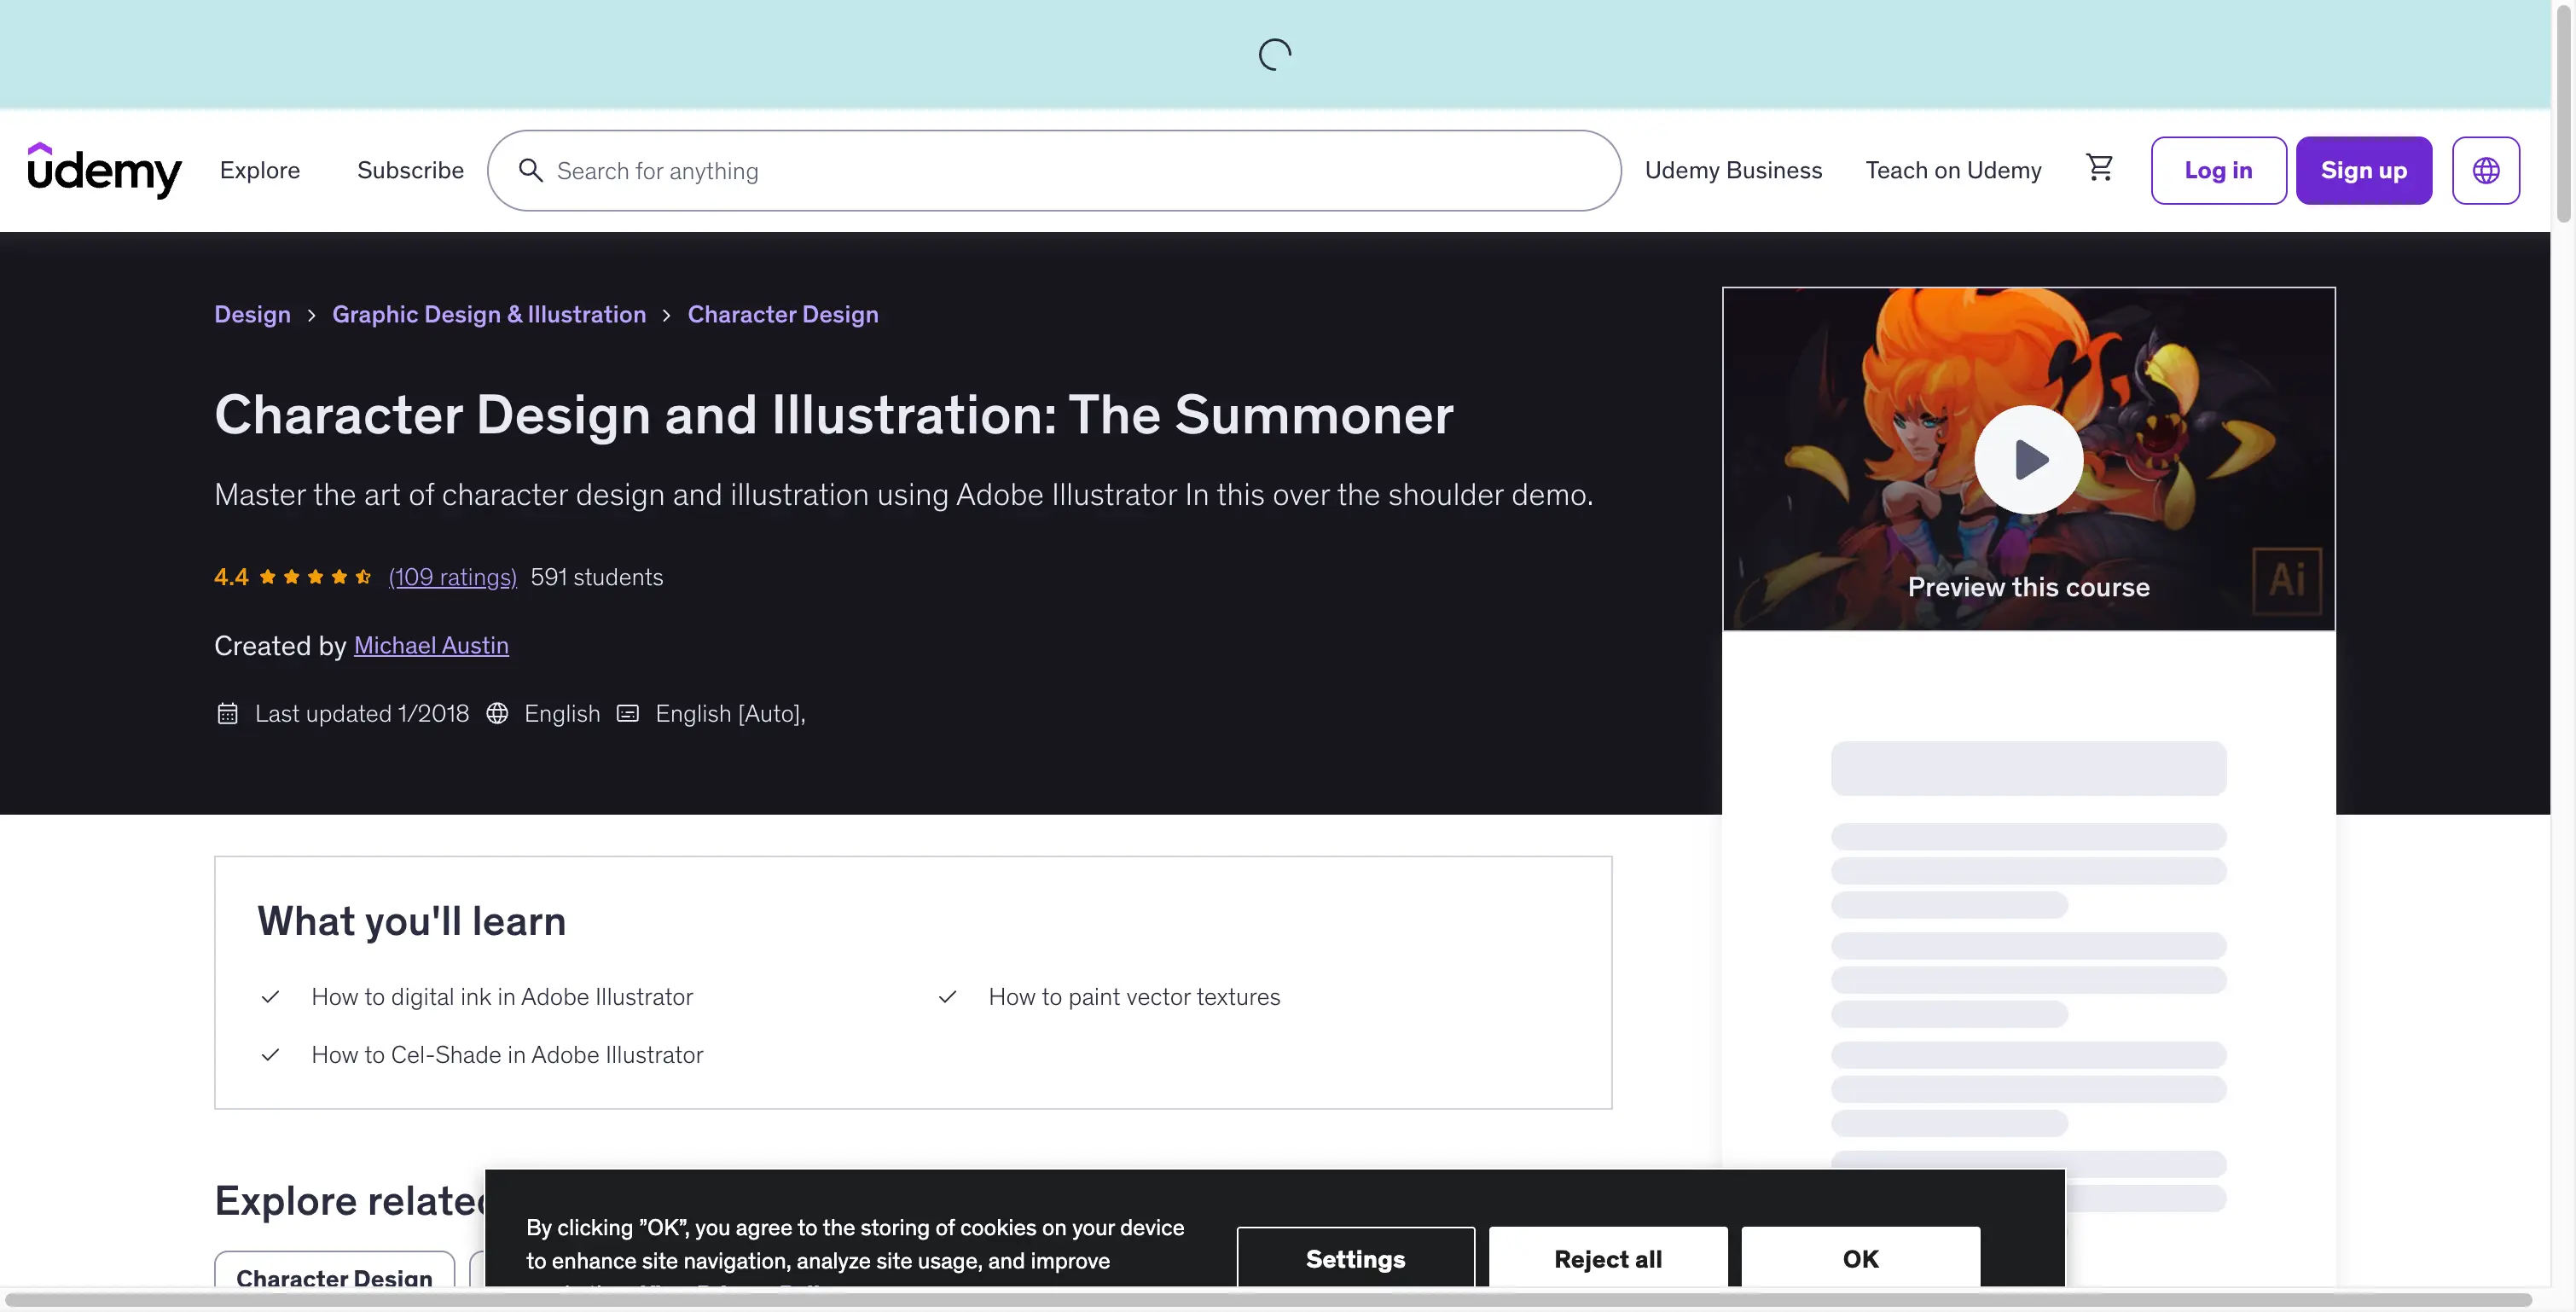Open the shopping cart

pyautogui.click(x=2100, y=168)
